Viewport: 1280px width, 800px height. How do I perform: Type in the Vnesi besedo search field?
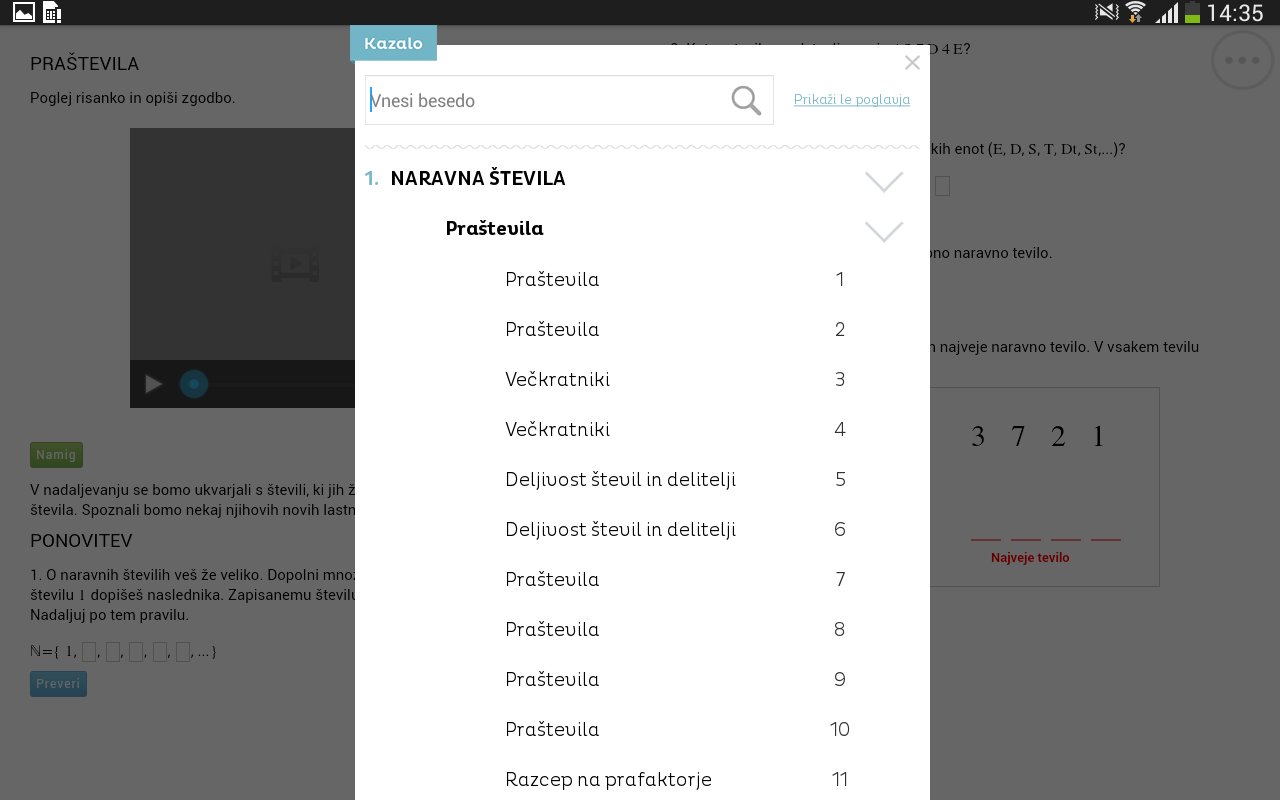[x=545, y=100]
